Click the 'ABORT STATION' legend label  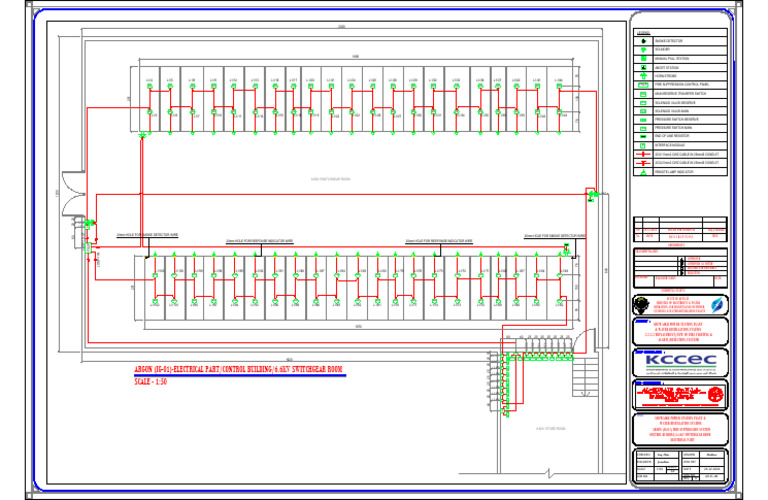point(667,68)
